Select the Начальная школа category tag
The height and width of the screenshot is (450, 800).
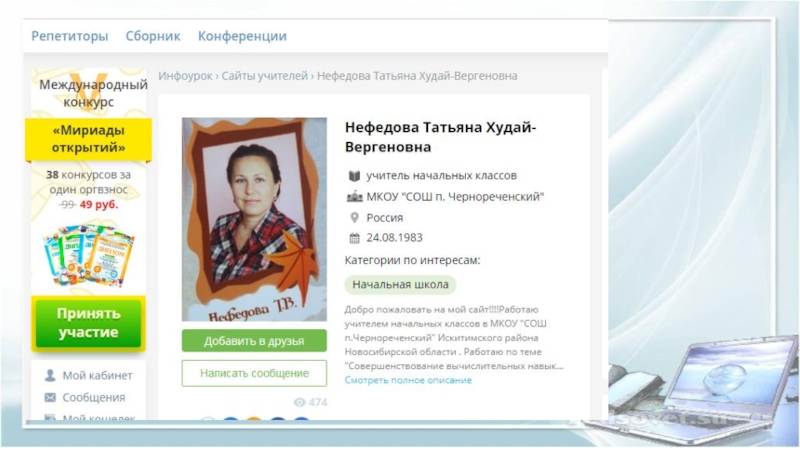coord(401,285)
